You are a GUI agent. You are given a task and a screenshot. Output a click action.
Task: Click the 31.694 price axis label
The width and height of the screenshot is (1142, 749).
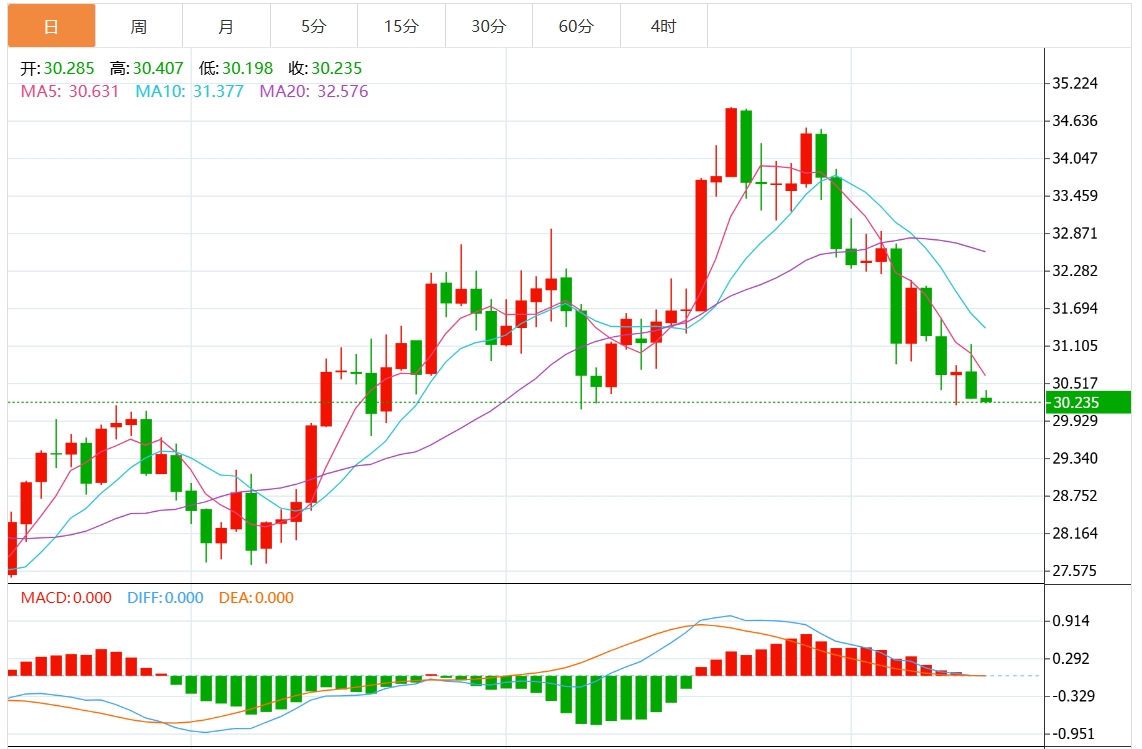pos(1075,308)
